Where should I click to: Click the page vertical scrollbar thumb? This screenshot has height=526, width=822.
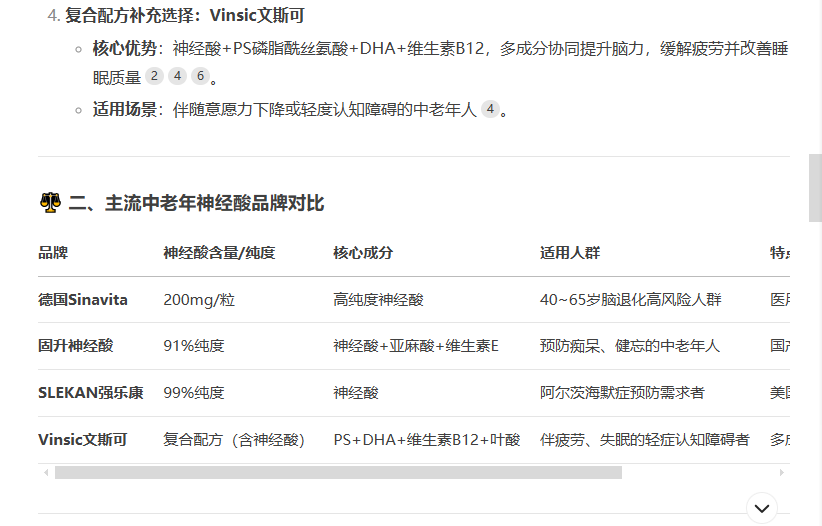(815, 188)
